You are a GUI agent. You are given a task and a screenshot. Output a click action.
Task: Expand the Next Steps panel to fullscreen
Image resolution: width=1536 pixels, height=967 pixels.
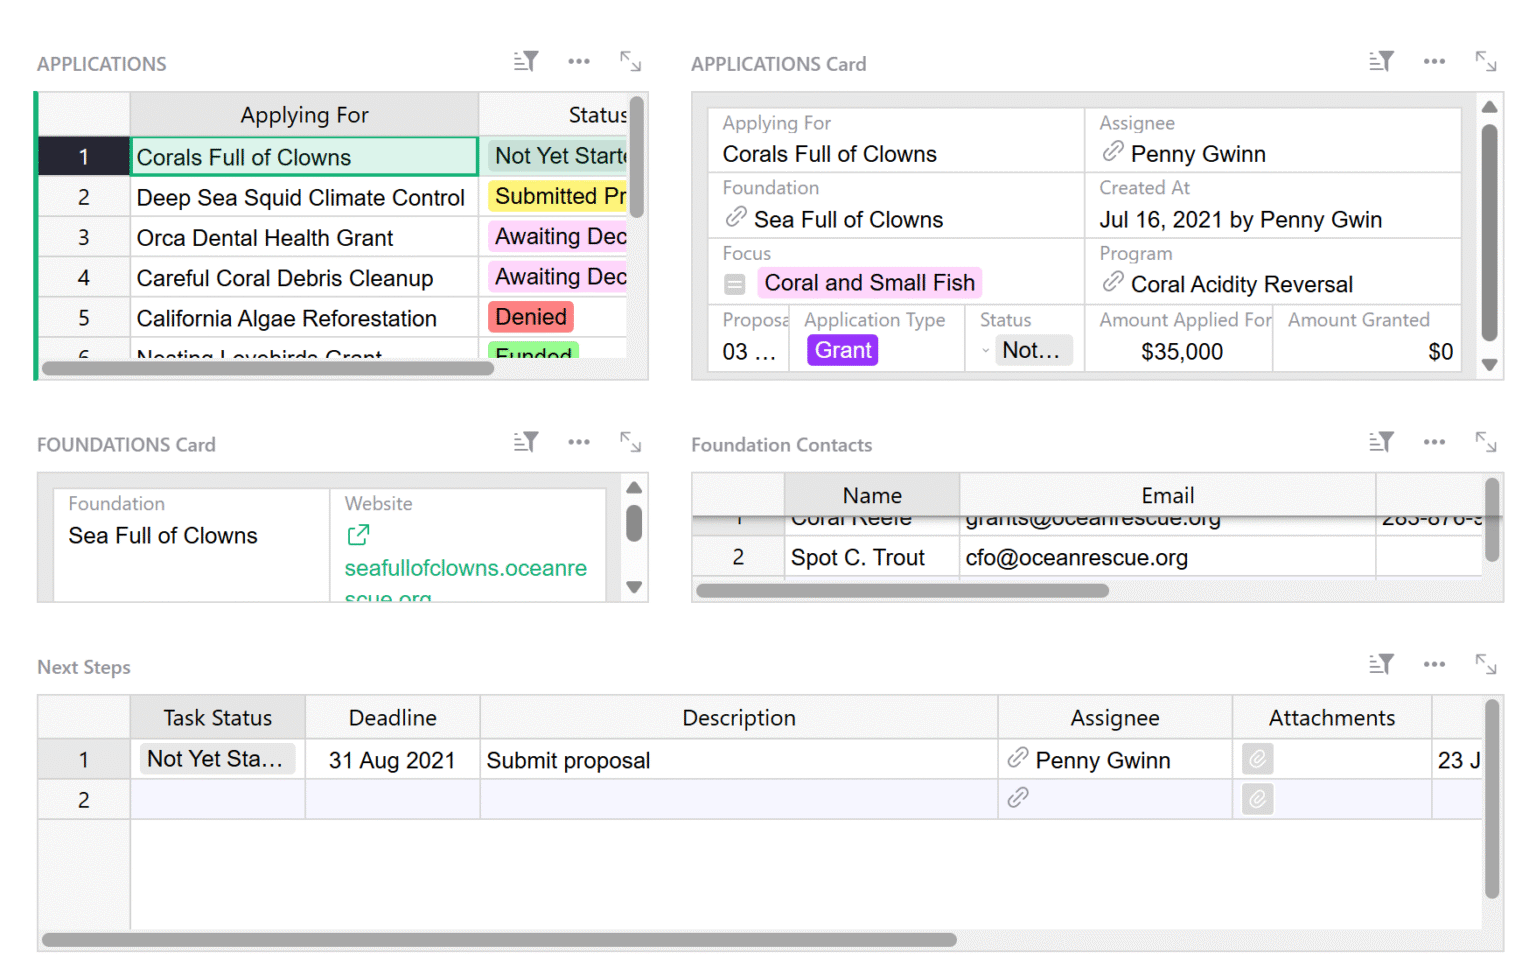tap(1487, 663)
